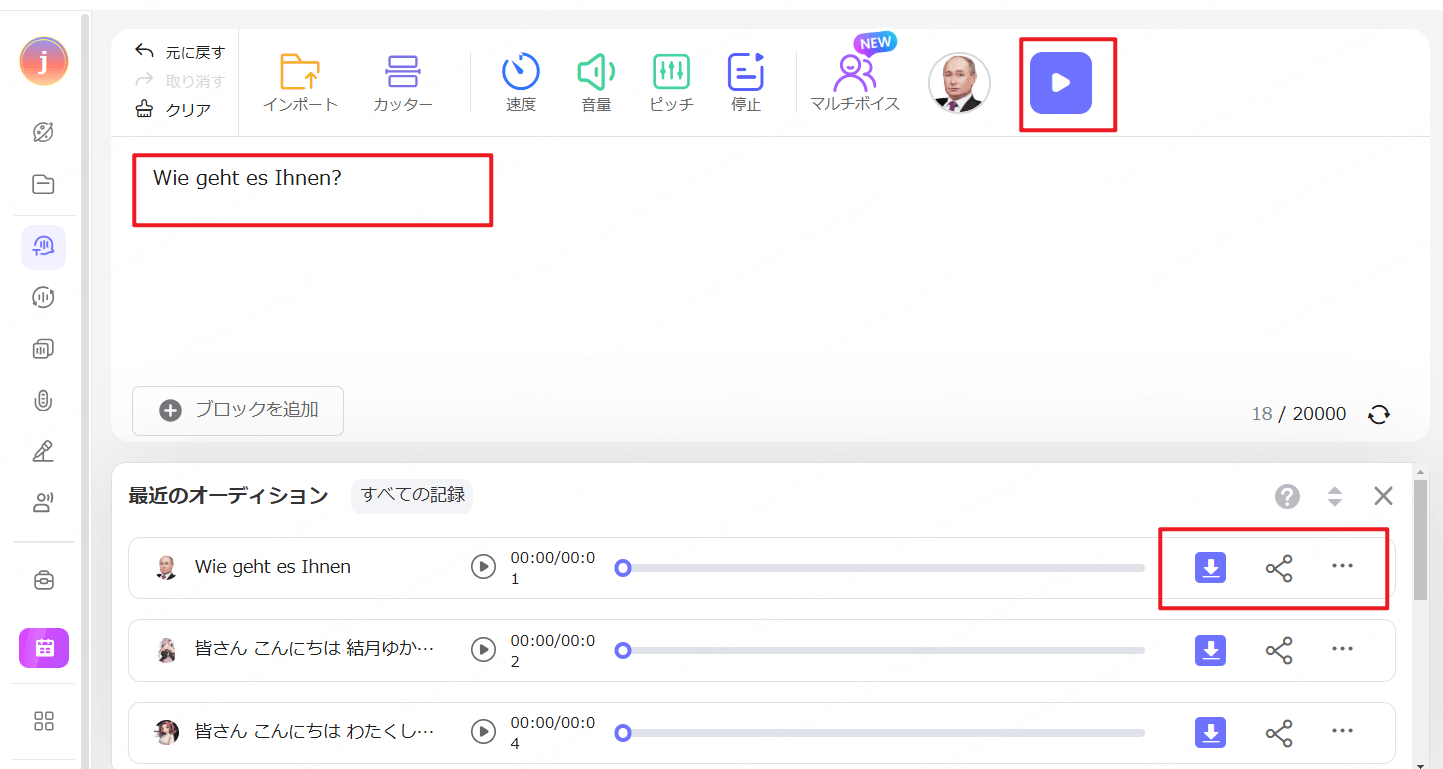The height and width of the screenshot is (769, 1443).
Task: Click voice avatar in わたくし row
Action: [x=166, y=733]
